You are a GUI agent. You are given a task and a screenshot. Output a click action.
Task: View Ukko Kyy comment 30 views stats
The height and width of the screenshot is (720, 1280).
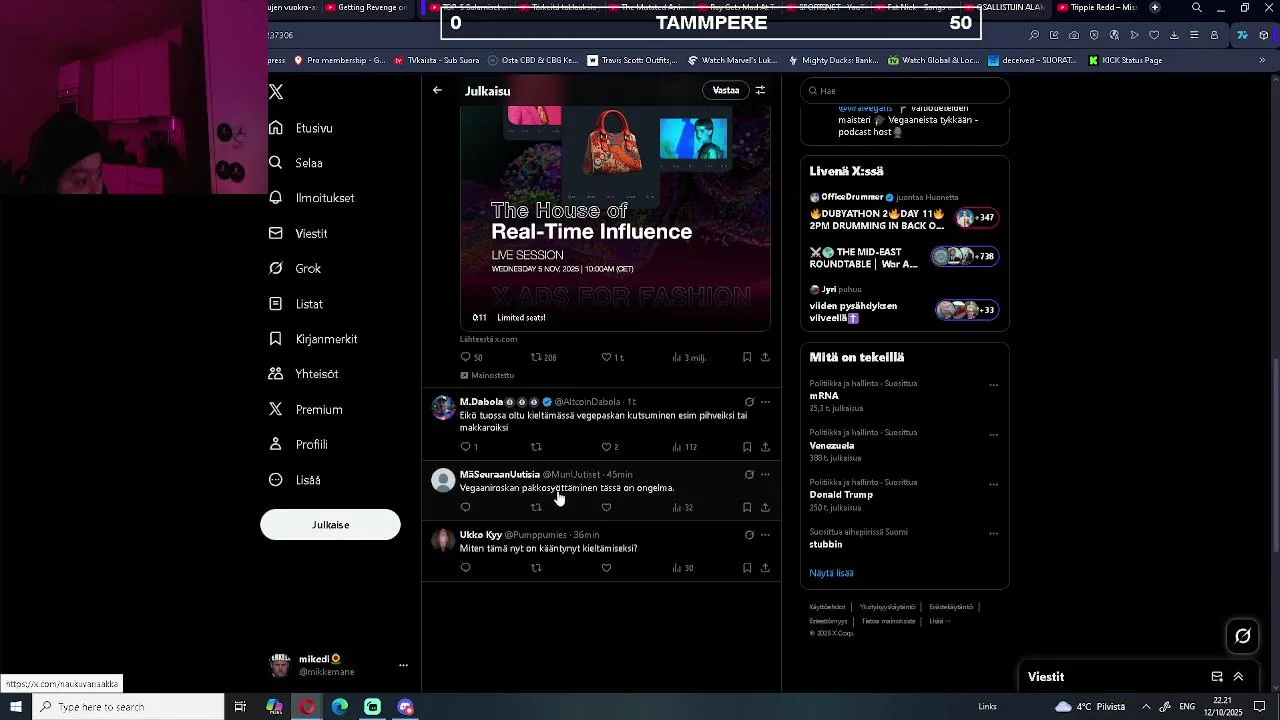pos(683,568)
